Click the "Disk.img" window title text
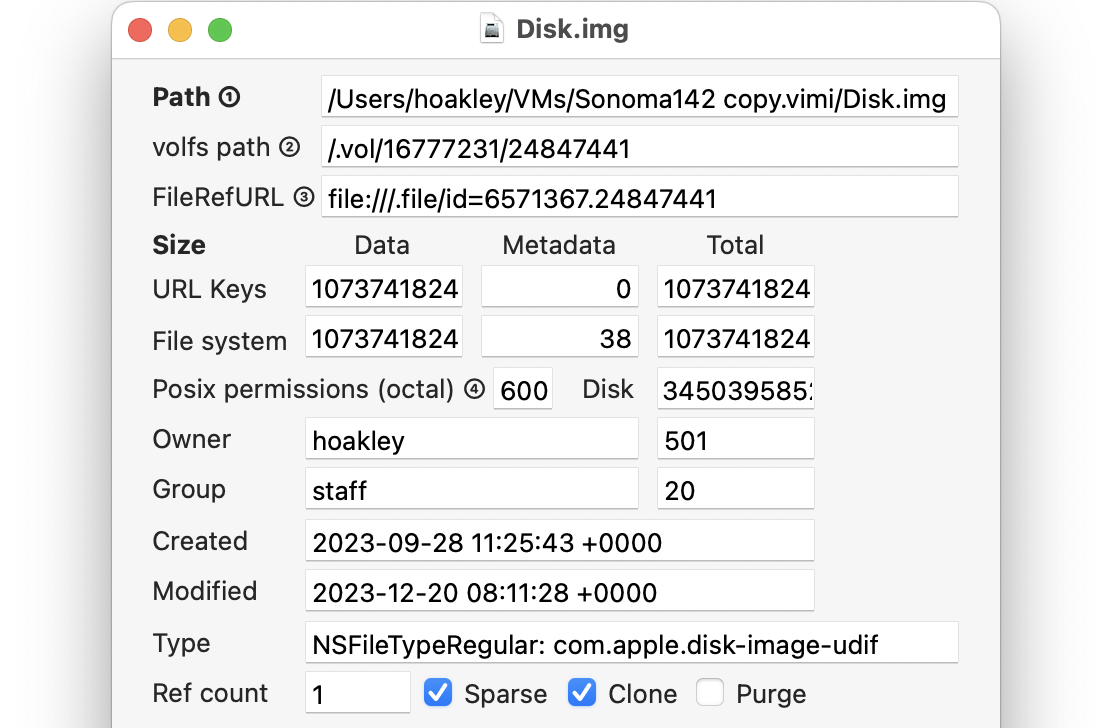1112x728 pixels. pyautogui.click(x=572, y=30)
